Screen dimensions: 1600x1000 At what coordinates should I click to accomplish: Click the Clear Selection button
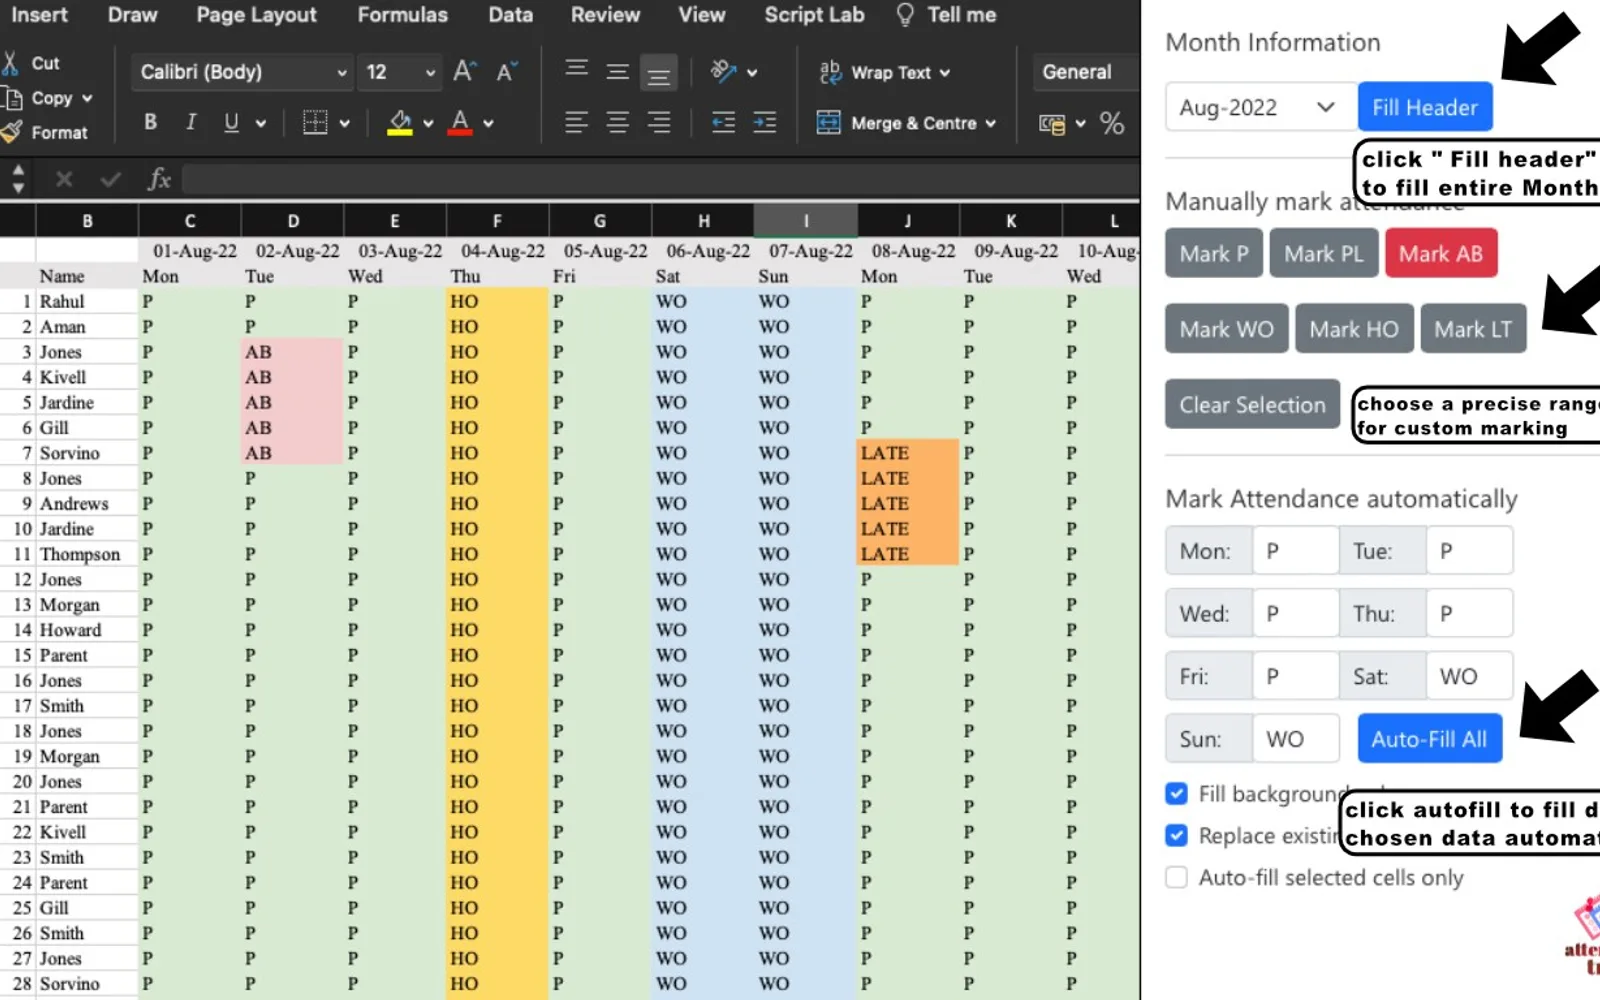pos(1252,404)
